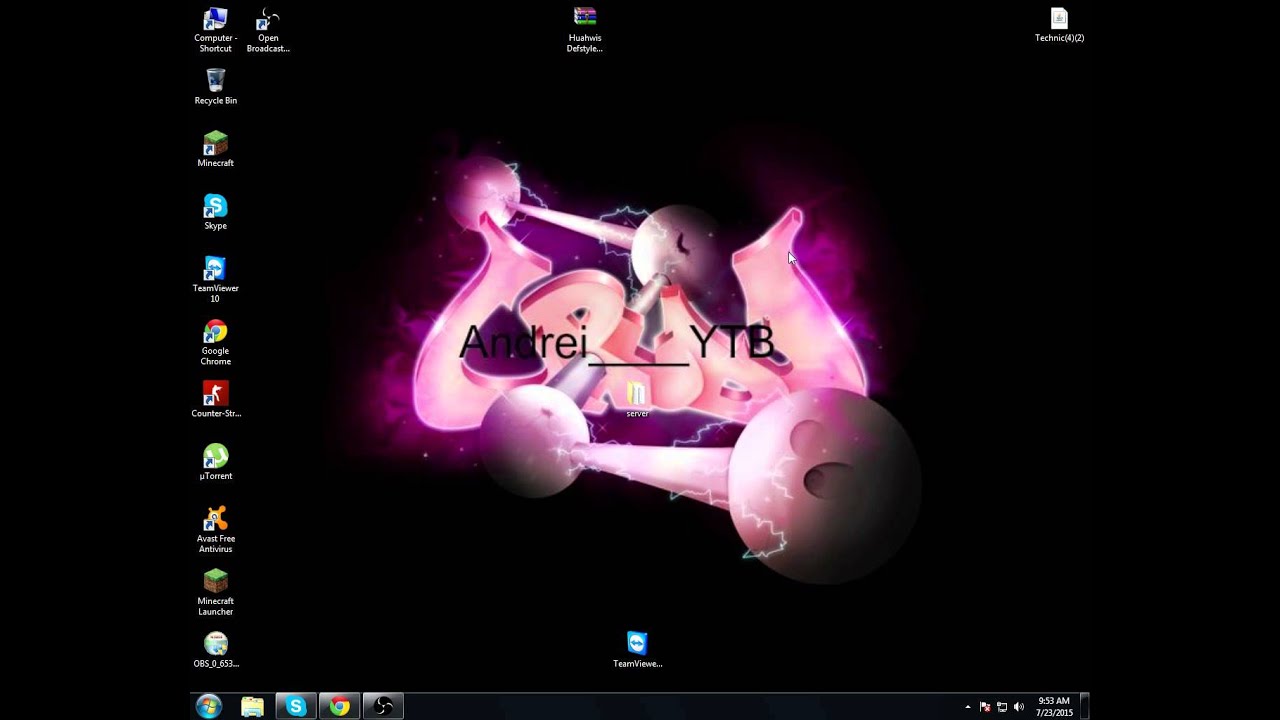The width and height of the screenshot is (1280, 720).
Task: Open Skype desktop shortcut
Action: coord(215,212)
